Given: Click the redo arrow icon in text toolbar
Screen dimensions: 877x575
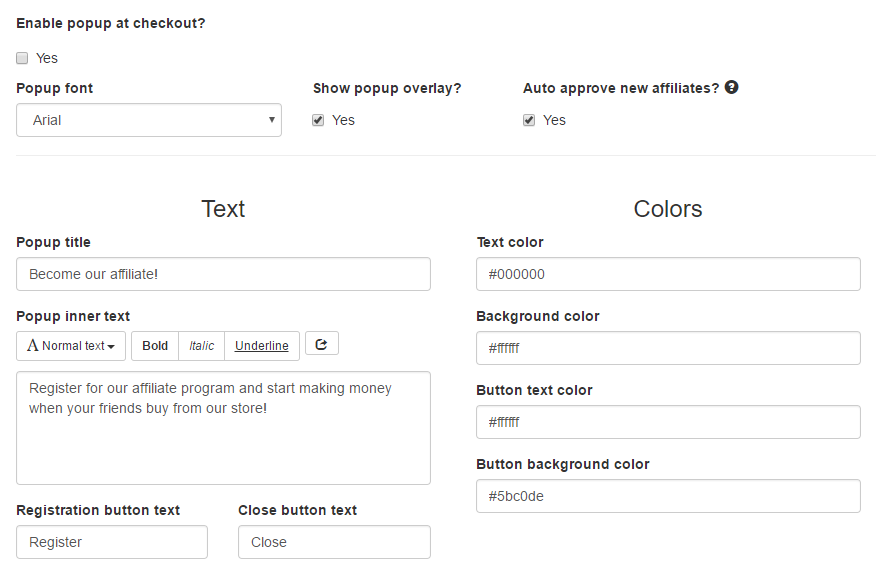Looking at the screenshot, I should [x=322, y=344].
